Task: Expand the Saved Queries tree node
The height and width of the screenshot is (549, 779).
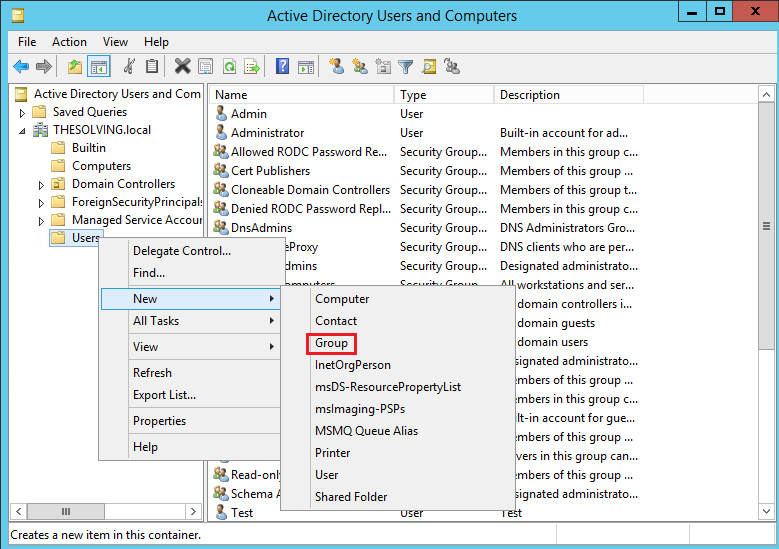Action: coord(23,112)
